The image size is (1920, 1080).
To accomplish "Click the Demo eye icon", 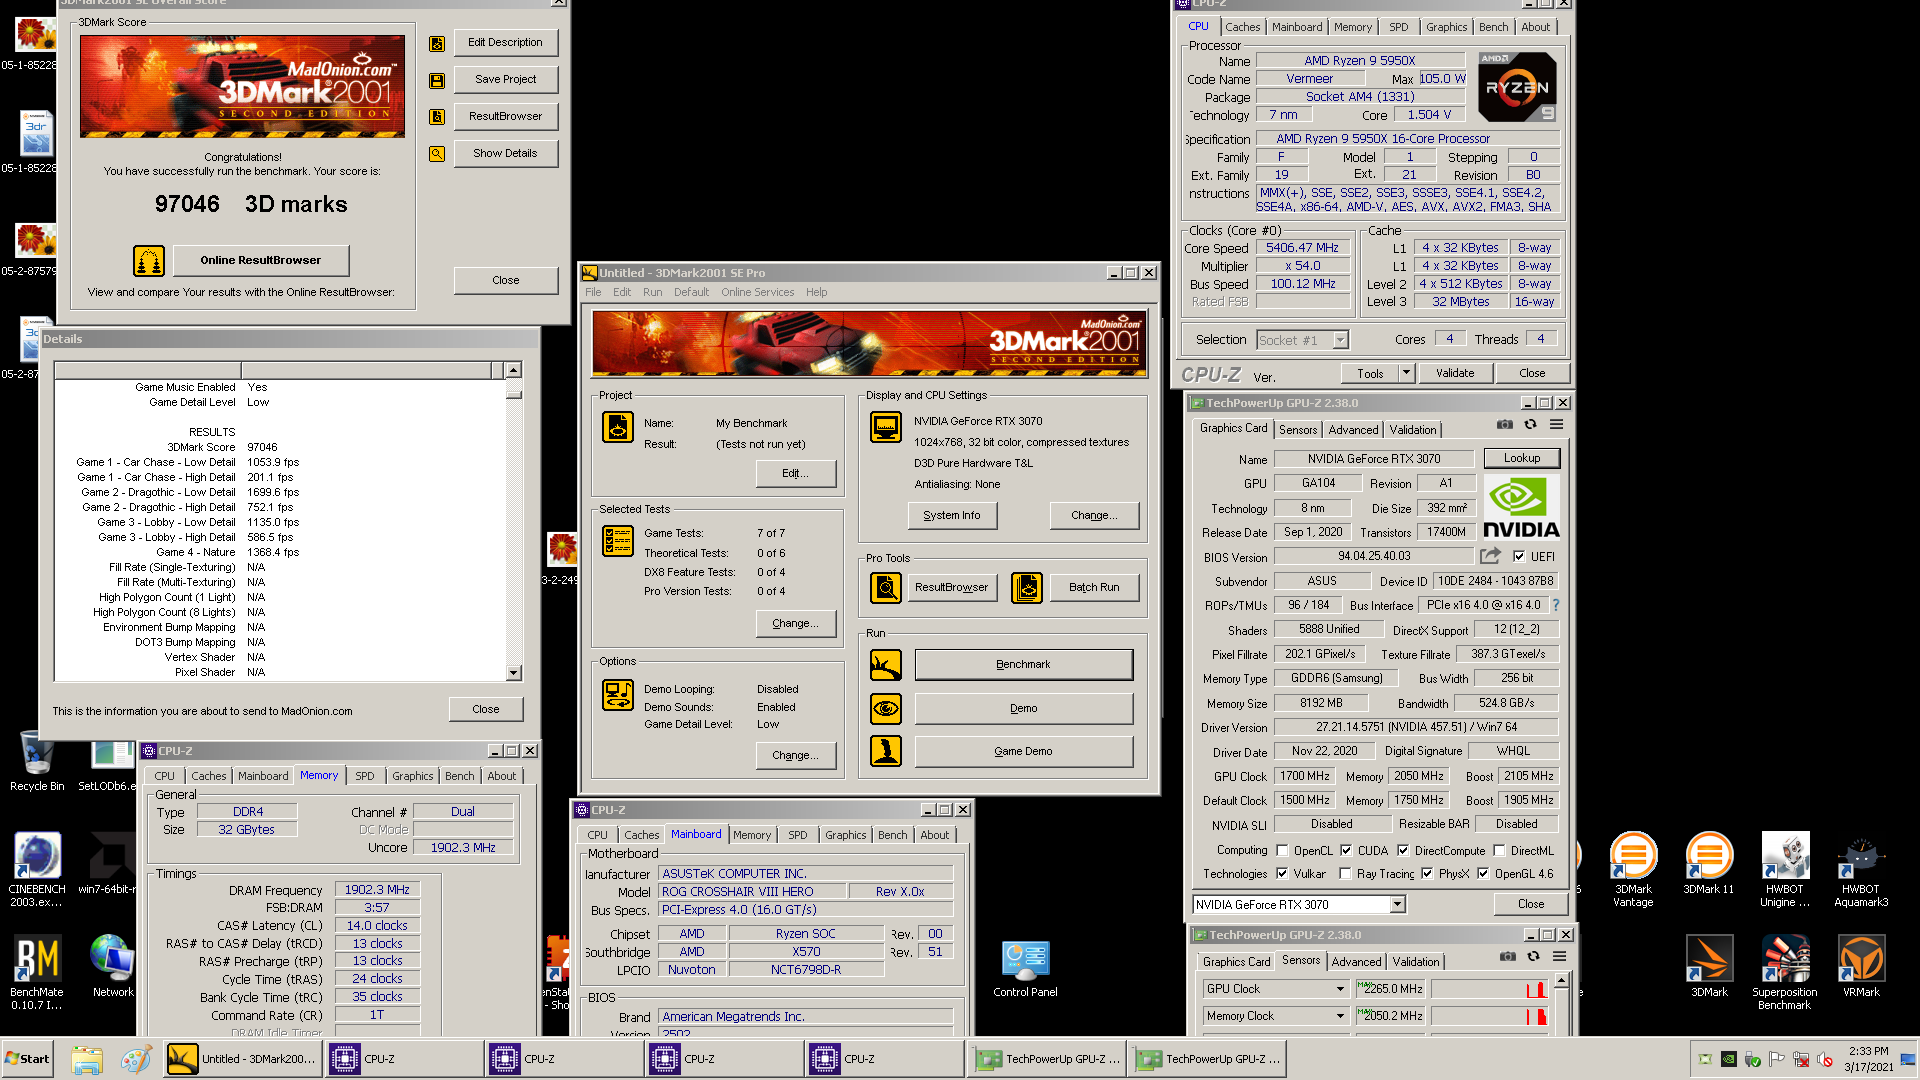I will pos(885,708).
